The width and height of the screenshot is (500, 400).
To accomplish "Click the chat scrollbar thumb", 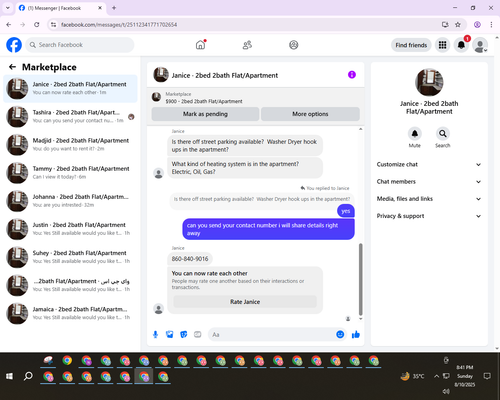I will coord(360,279).
